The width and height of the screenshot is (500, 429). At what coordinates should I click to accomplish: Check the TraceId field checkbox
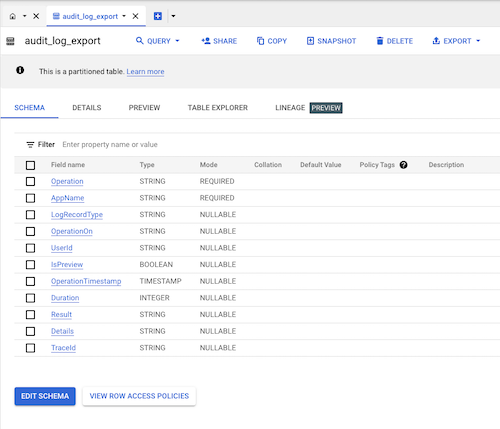[30, 348]
